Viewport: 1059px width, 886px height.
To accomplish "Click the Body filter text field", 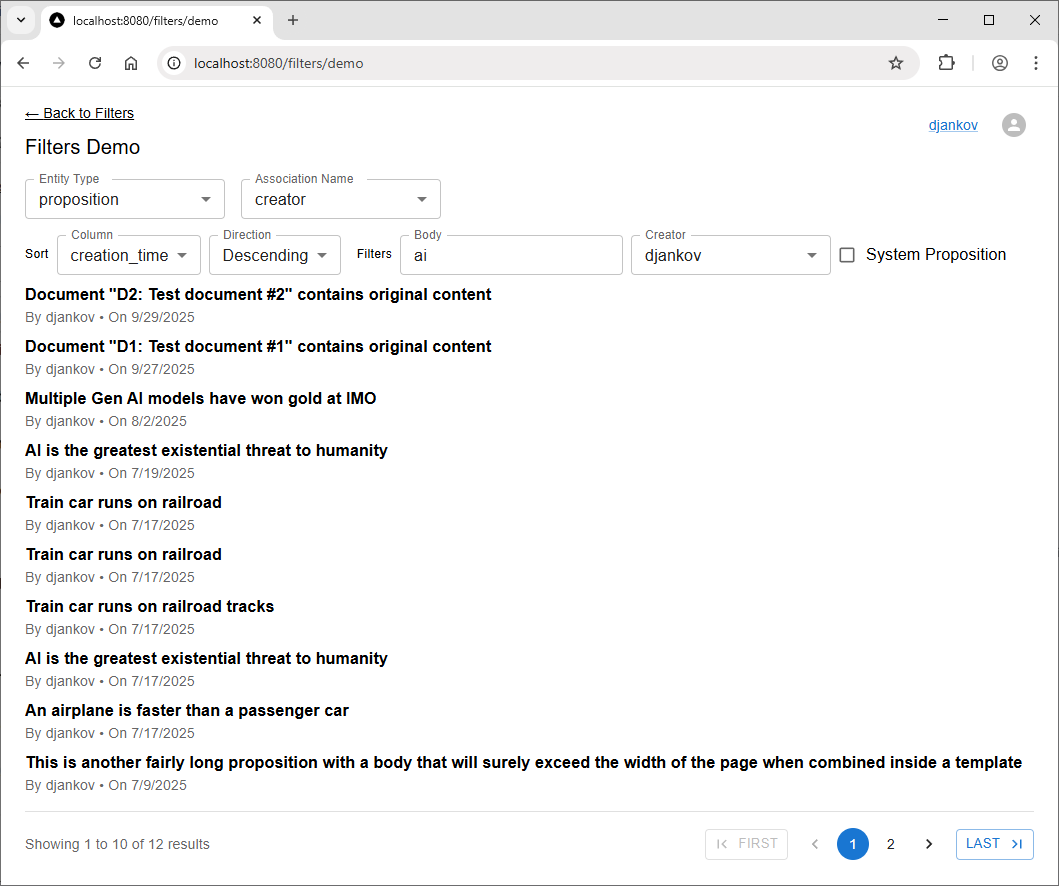I will point(511,255).
